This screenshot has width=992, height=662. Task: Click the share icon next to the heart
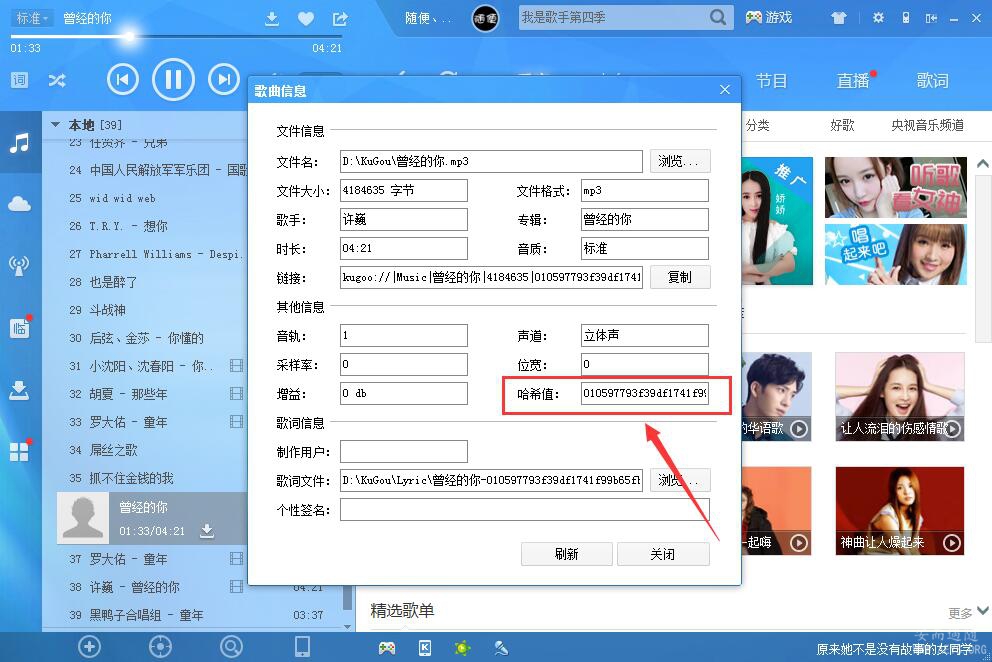pos(340,19)
